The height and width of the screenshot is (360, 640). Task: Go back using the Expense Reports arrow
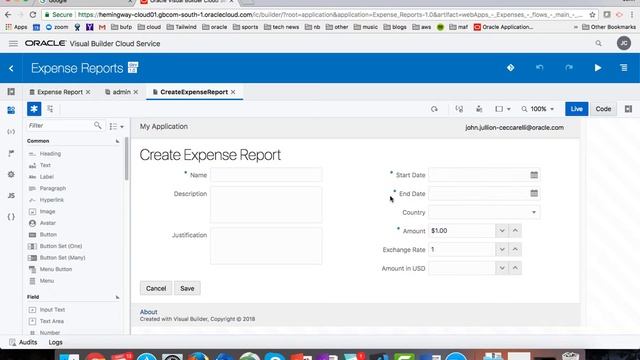11,68
